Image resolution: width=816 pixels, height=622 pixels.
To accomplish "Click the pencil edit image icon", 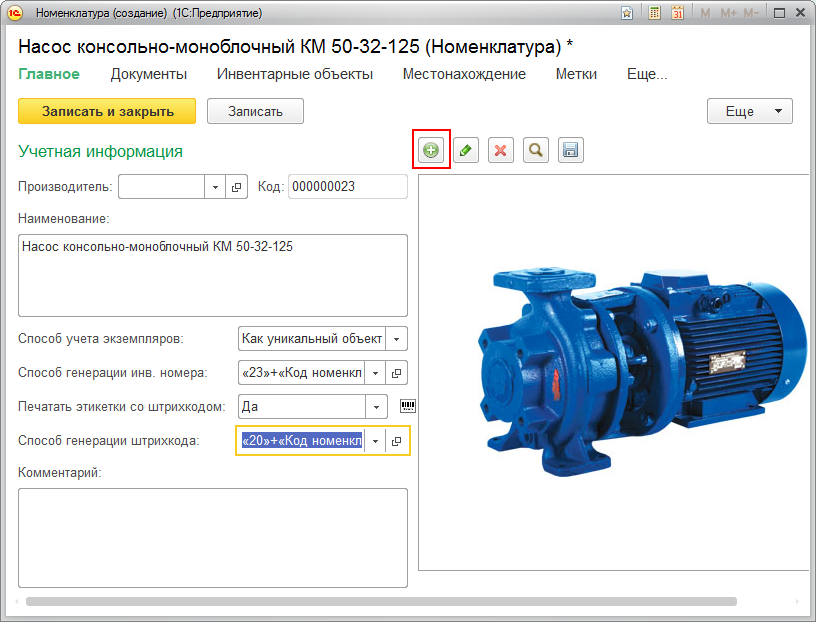I will (466, 150).
